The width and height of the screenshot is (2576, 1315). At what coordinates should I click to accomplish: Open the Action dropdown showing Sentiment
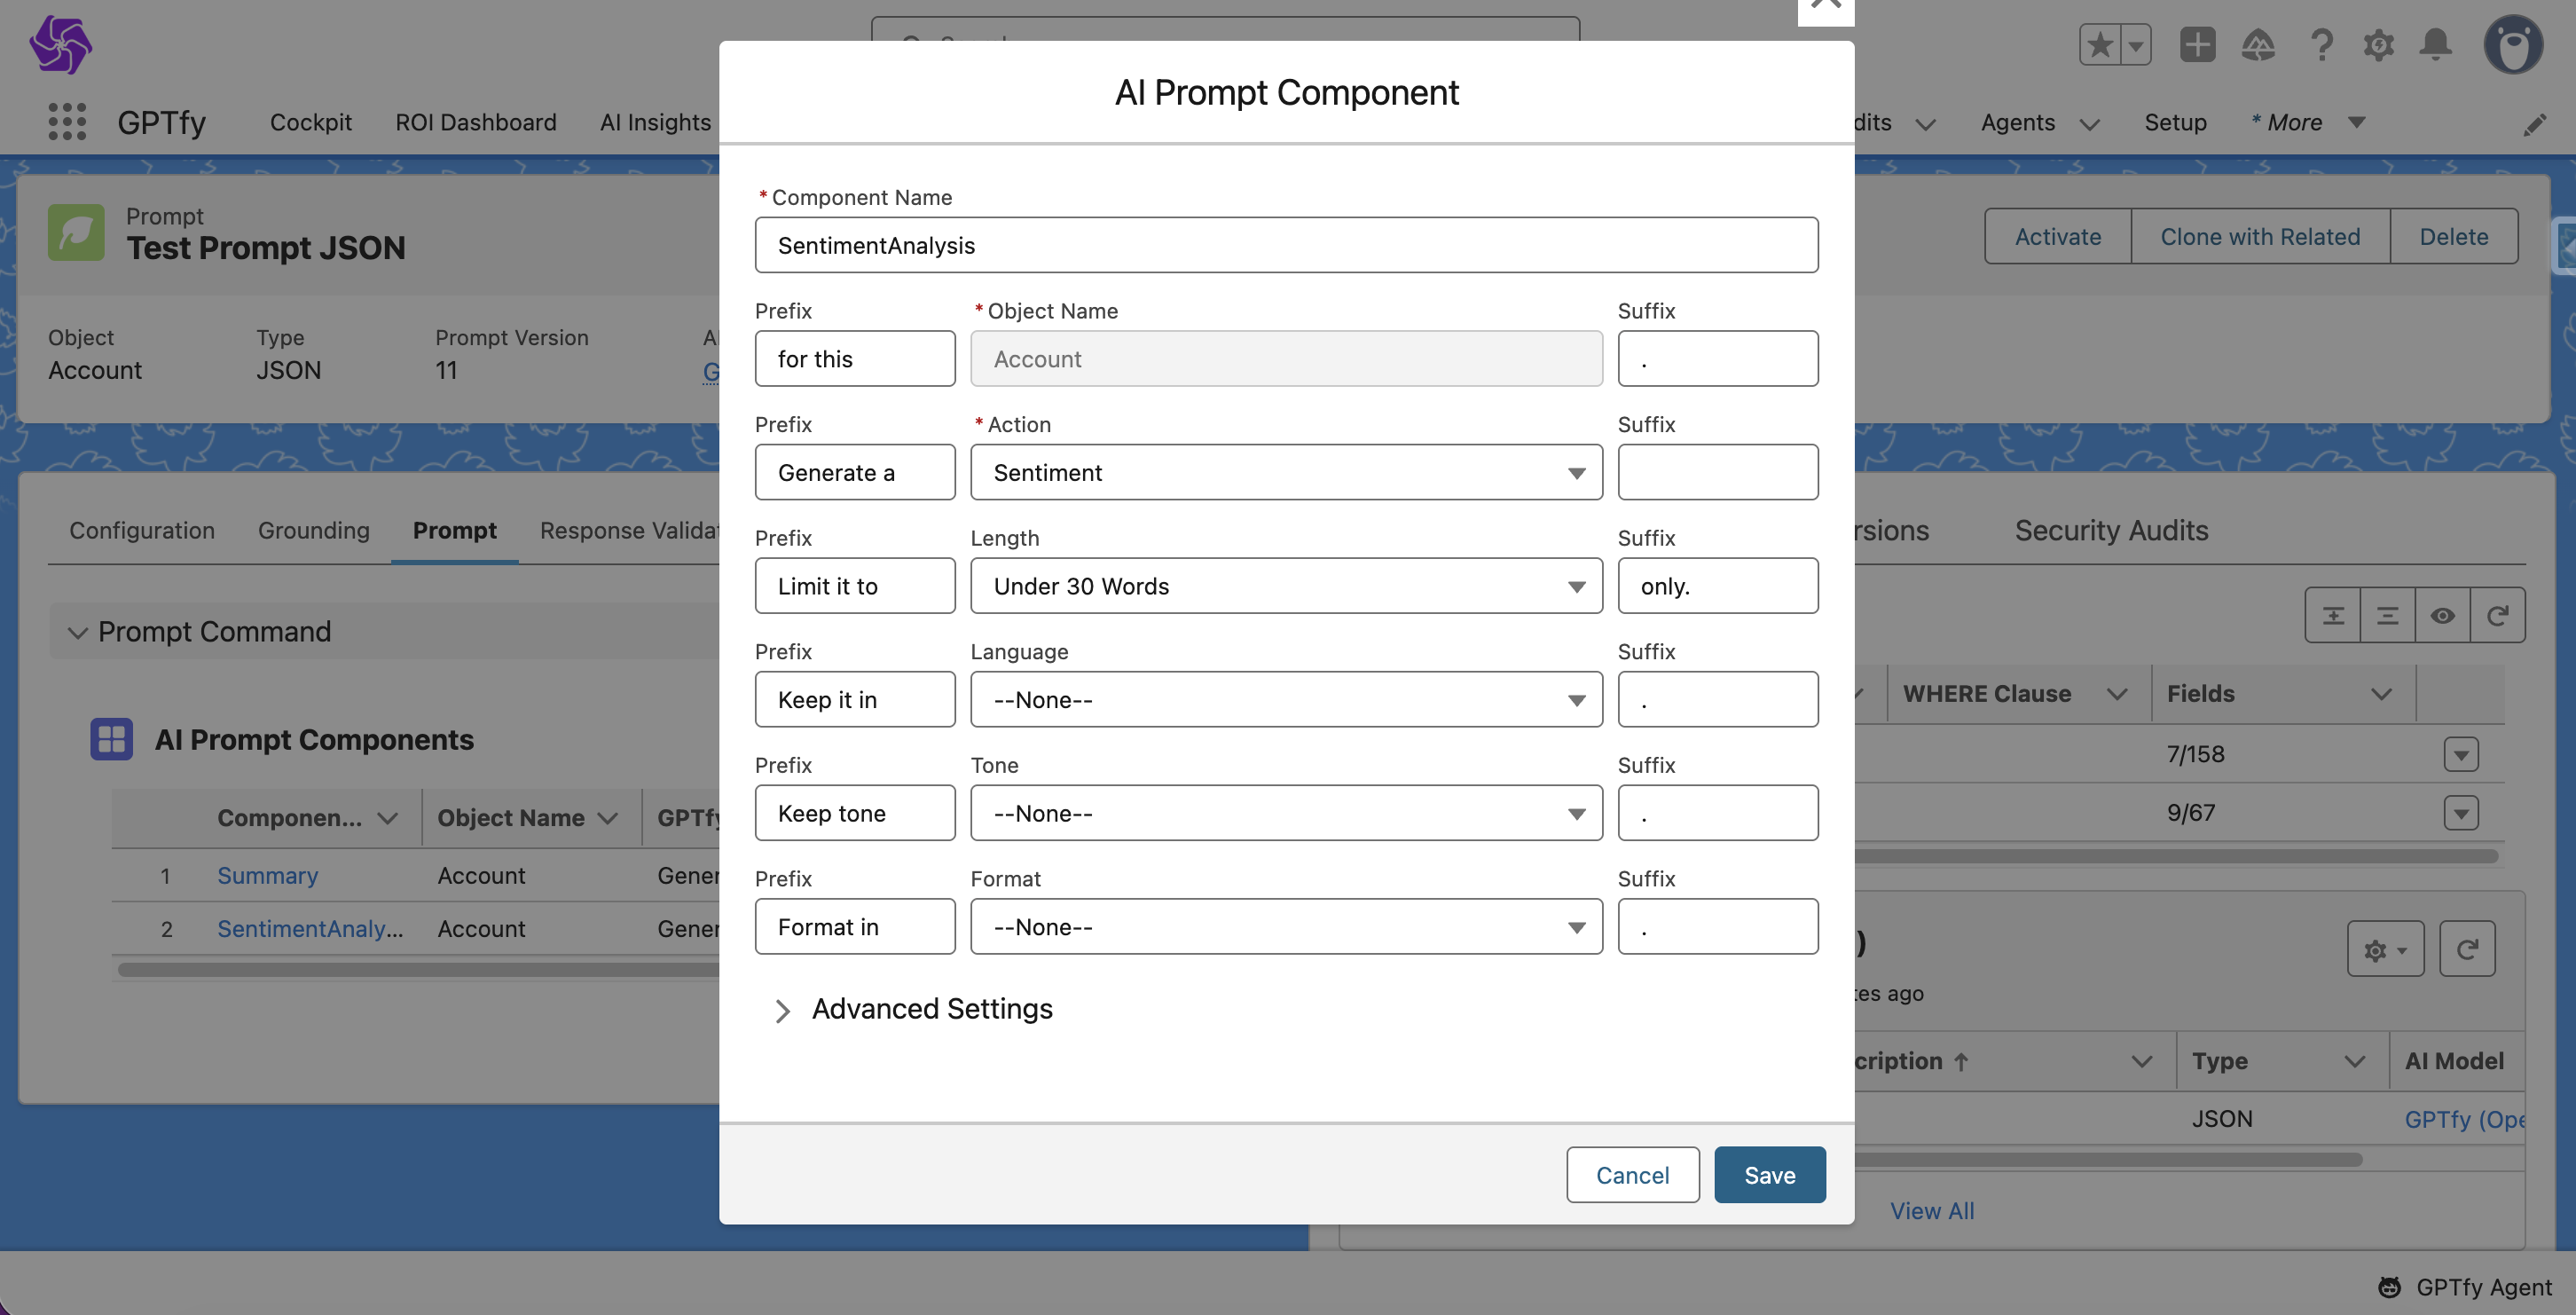(x=1285, y=473)
